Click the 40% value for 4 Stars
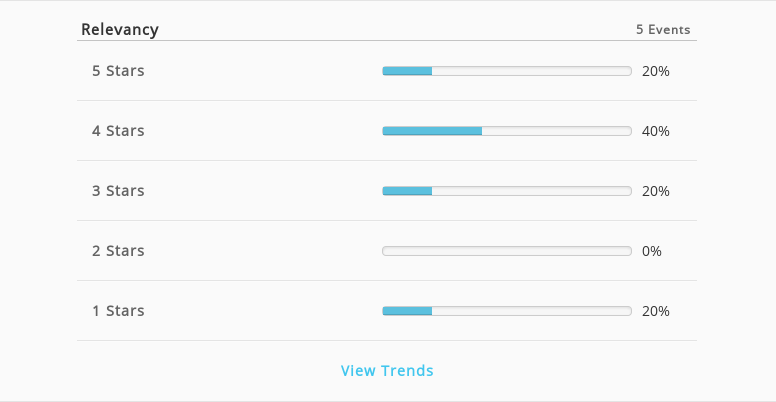 [x=656, y=131]
